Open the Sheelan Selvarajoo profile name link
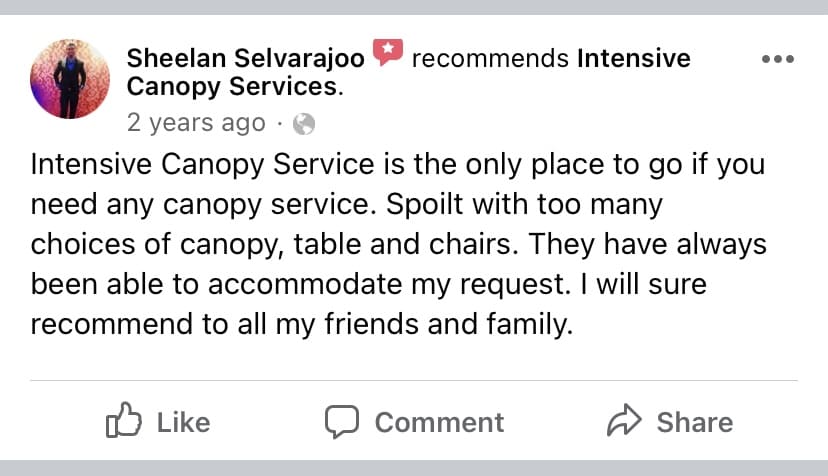 (x=245, y=59)
